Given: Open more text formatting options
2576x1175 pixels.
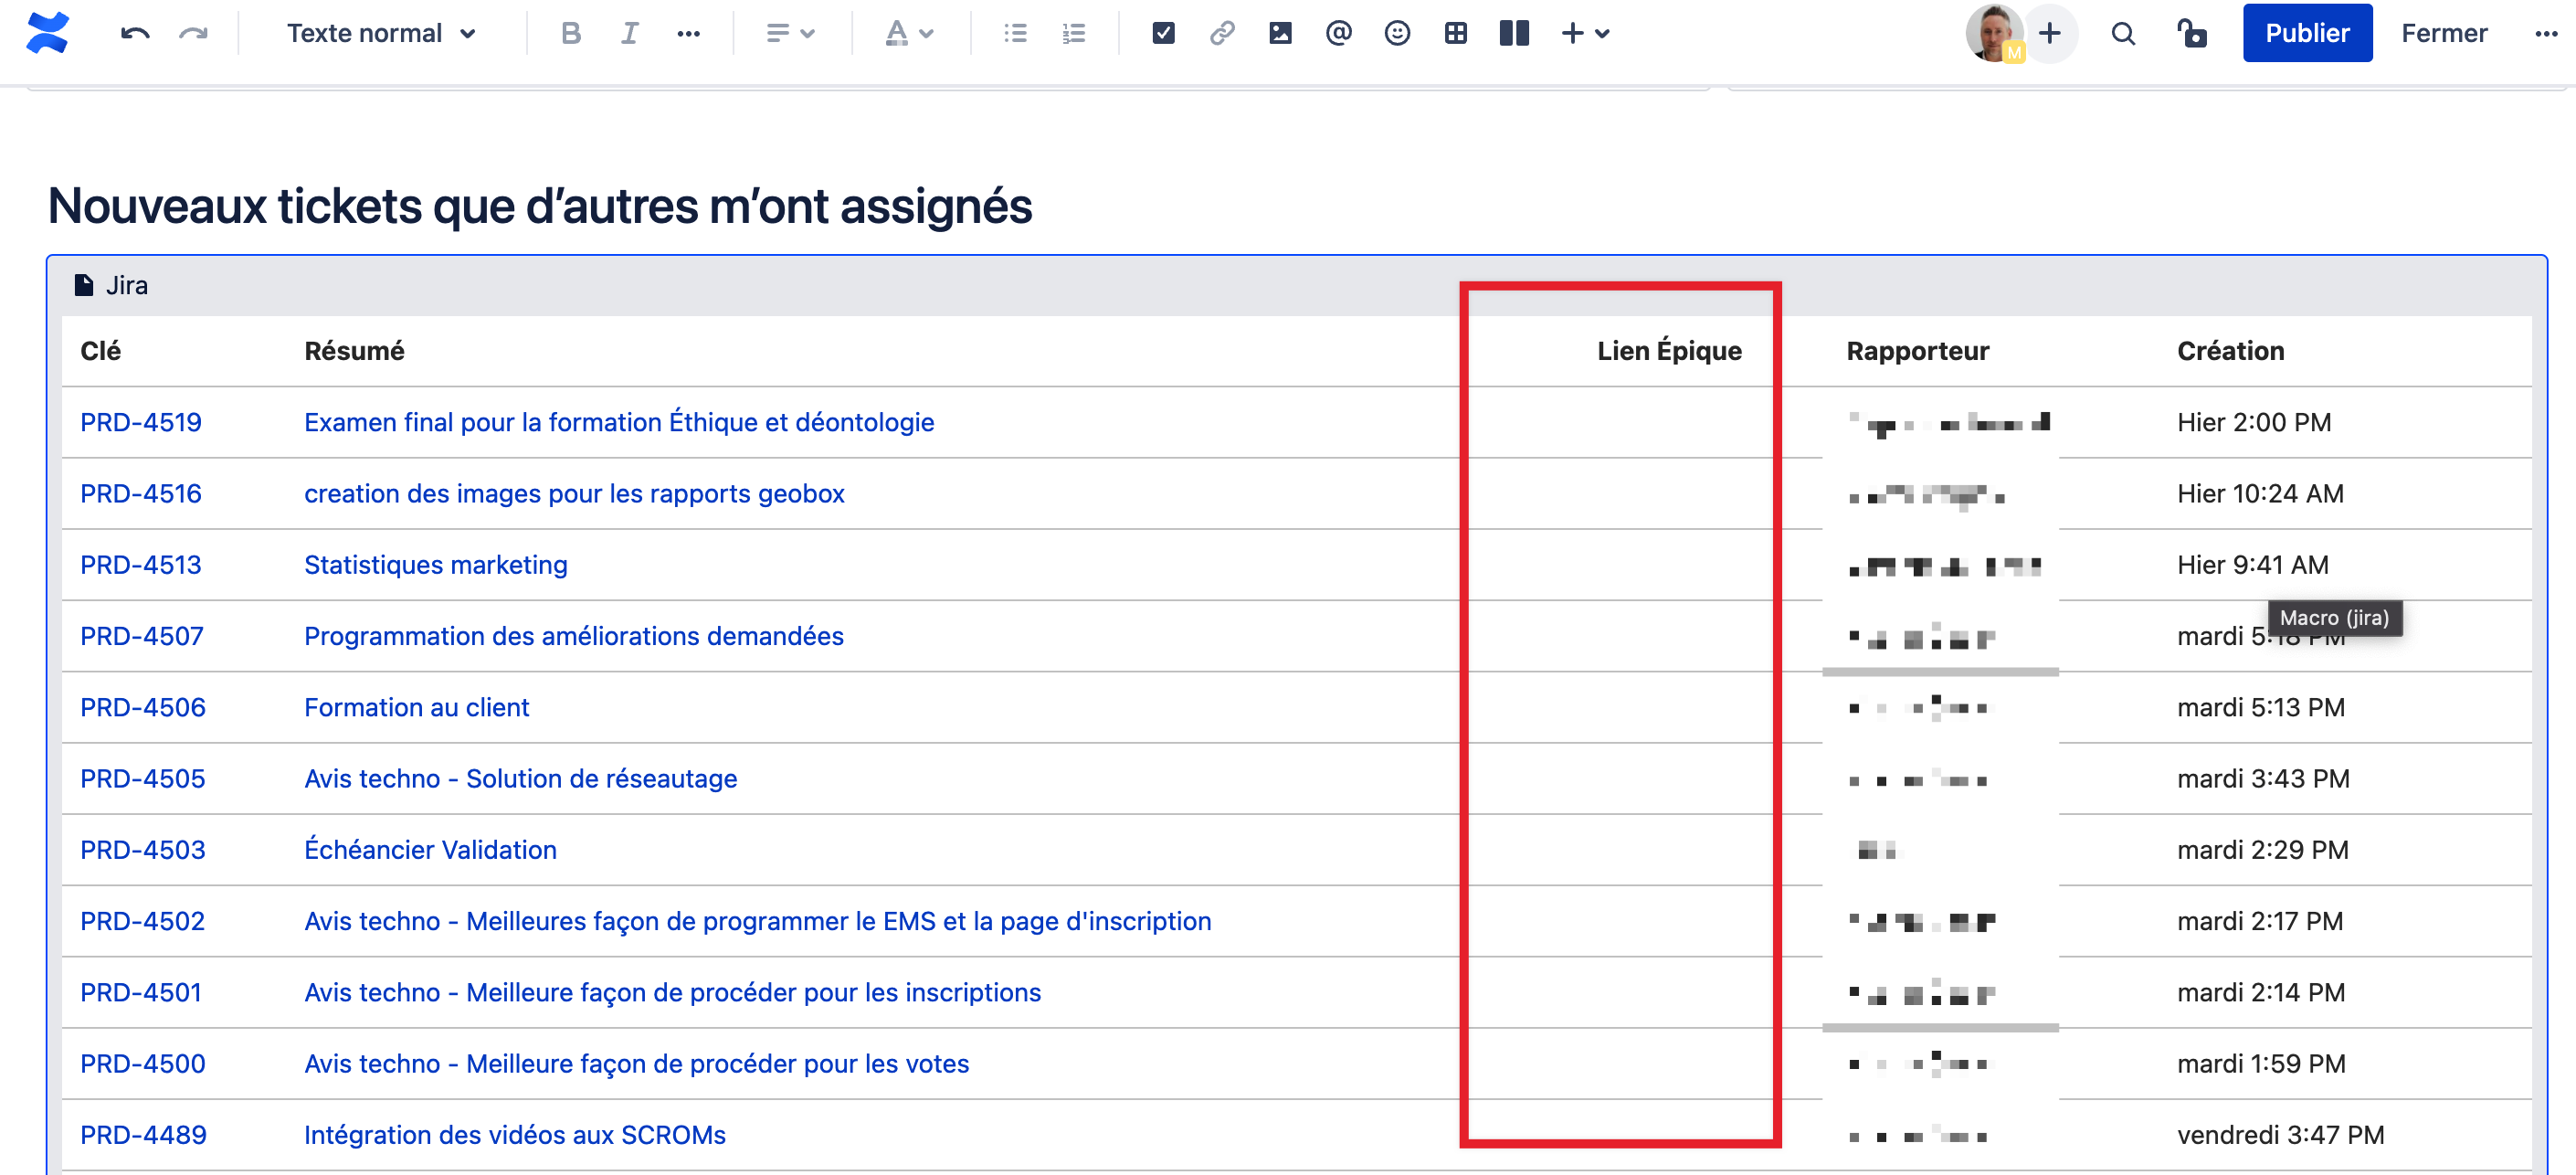Looking at the screenshot, I should coord(688,34).
